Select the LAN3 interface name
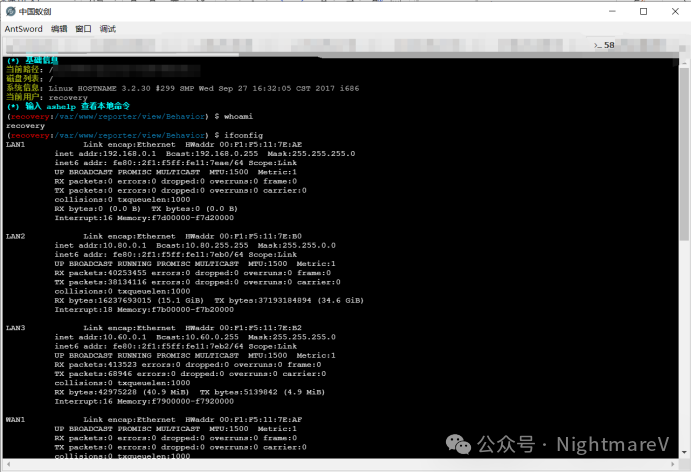691x472 pixels. point(15,328)
